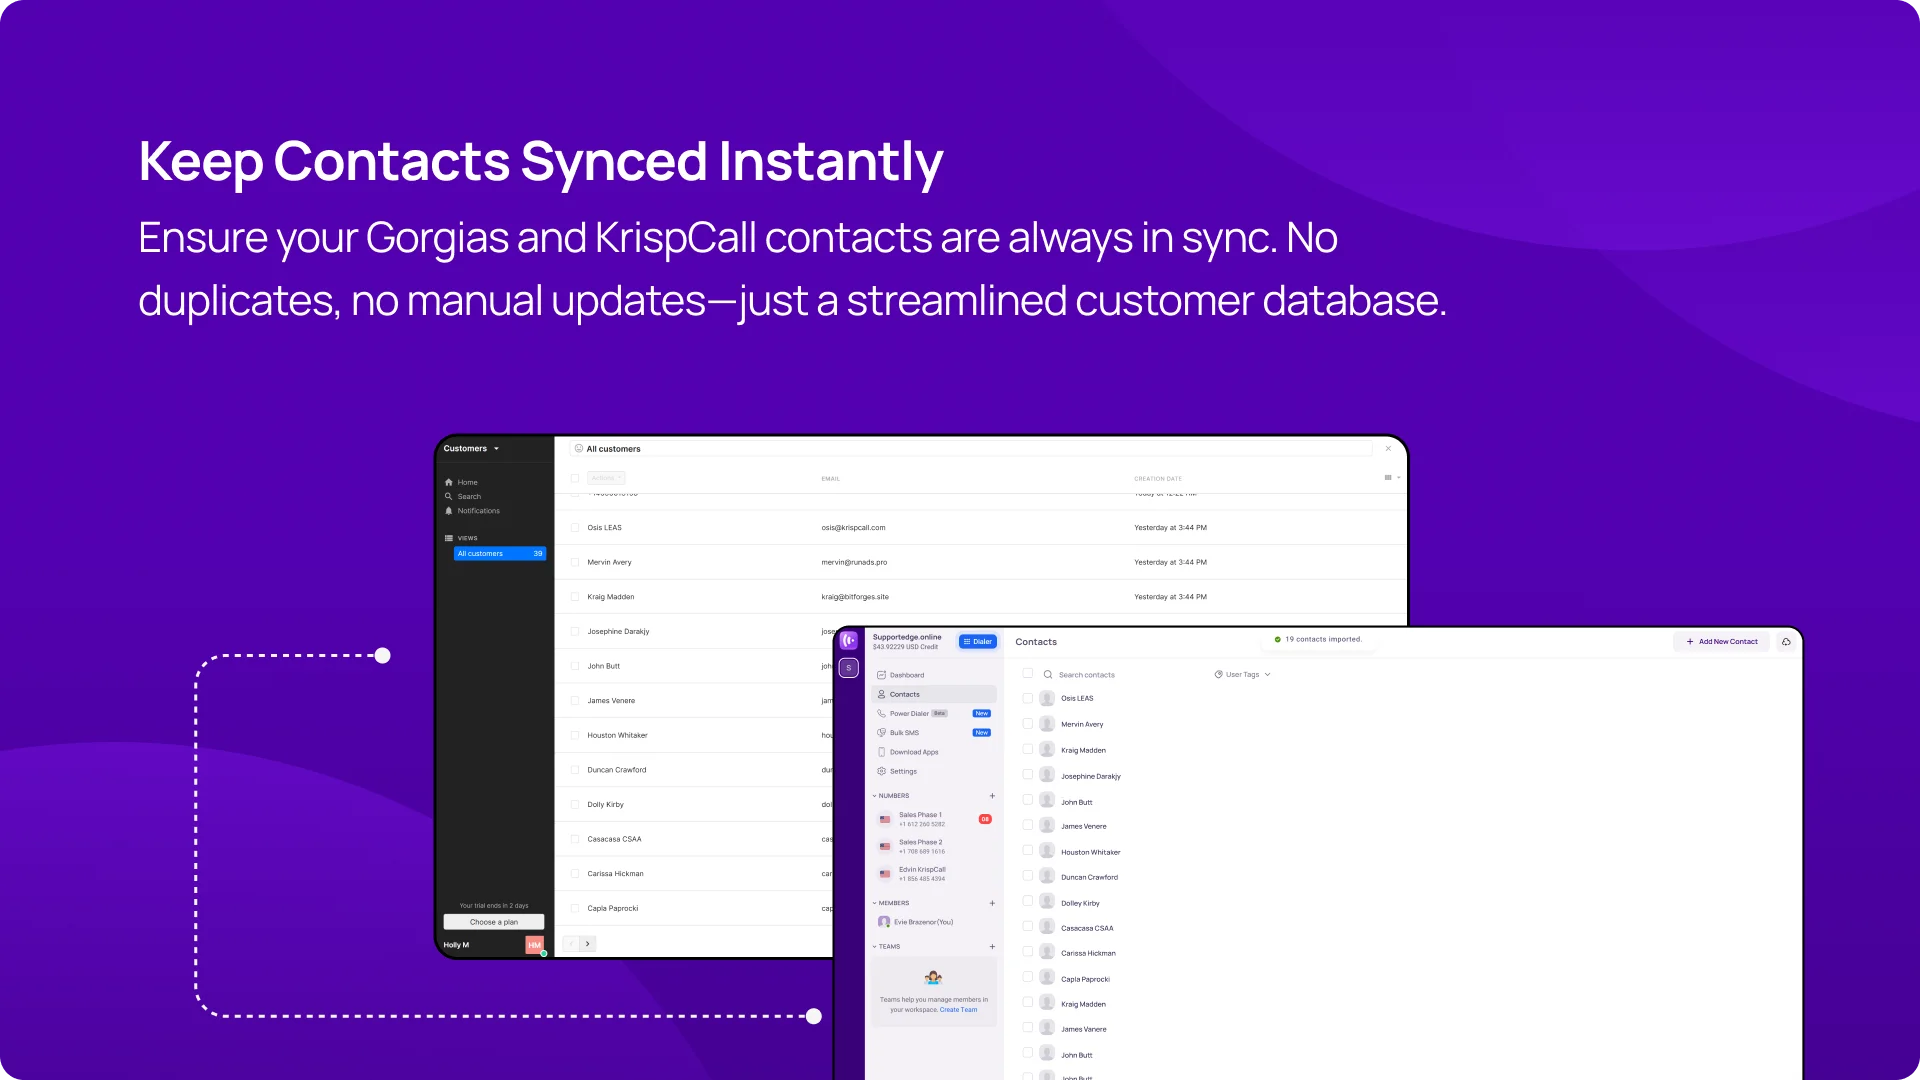Click the cloud sync icon beside Add New Contact

tap(1786, 642)
